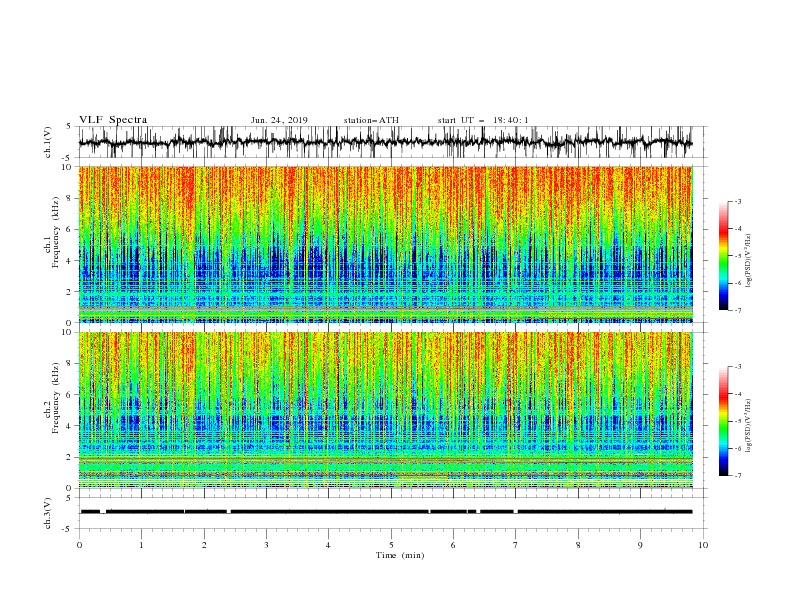Click the date text "Jun. 24, 2019"

pos(279,120)
